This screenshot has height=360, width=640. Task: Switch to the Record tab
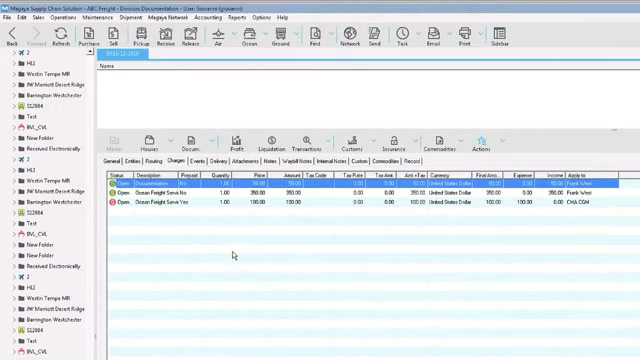pos(412,161)
